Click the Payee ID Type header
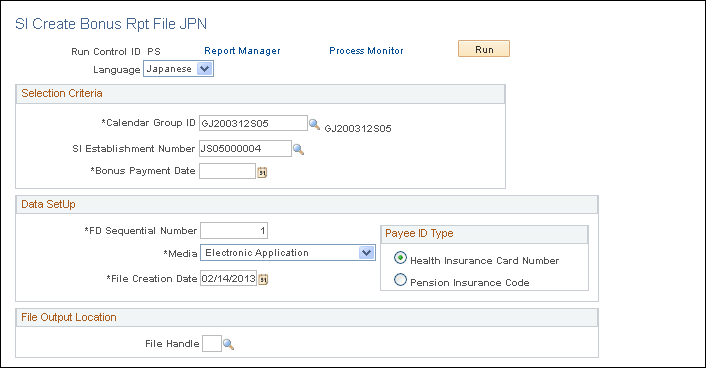 pos(484,234)
